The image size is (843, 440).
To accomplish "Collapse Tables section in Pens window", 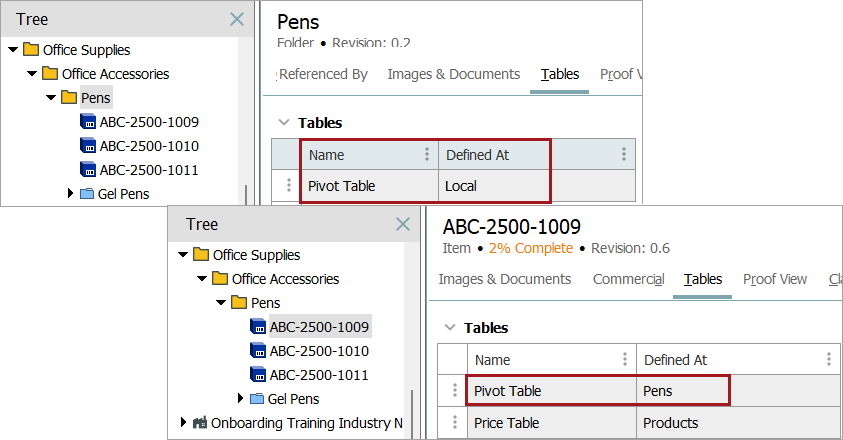I will click(284, 123).
